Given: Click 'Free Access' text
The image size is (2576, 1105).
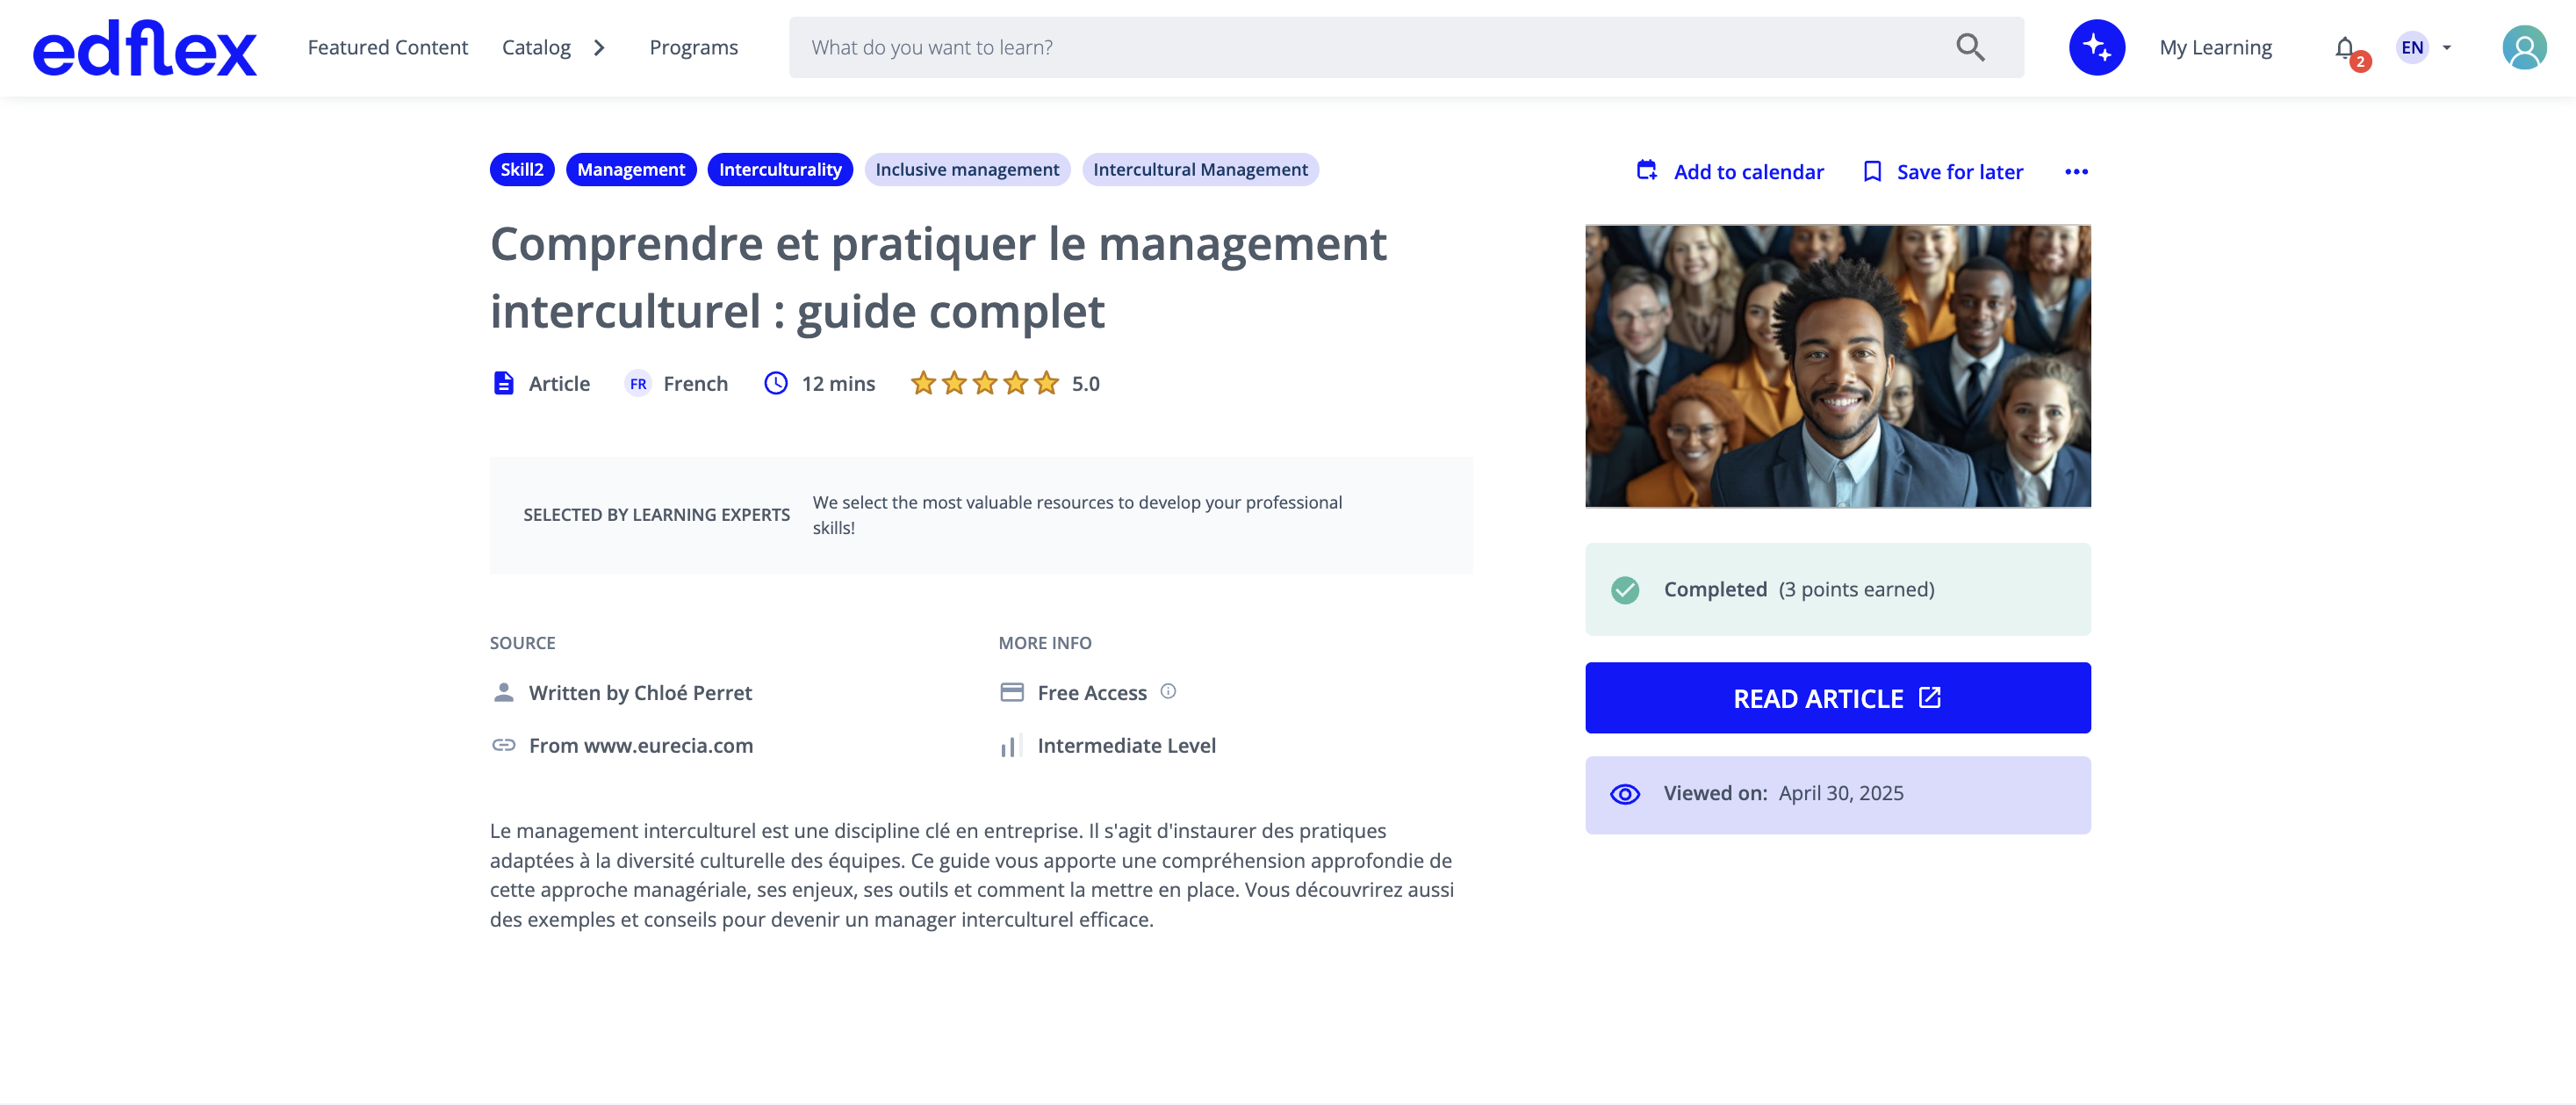Looking at the screenshot, I should [x=1091, y=692].
